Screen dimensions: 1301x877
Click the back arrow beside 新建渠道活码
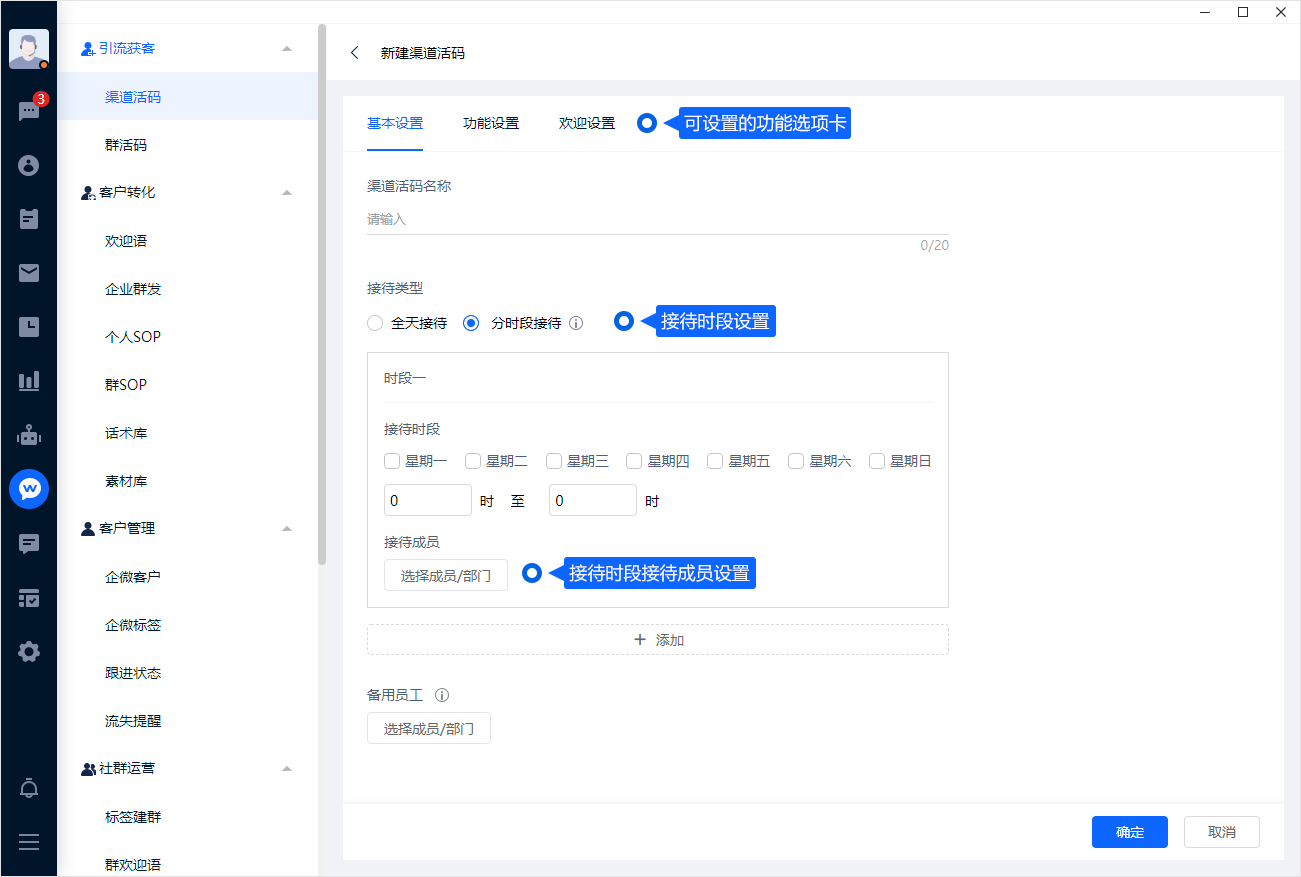tap(355, 53)
